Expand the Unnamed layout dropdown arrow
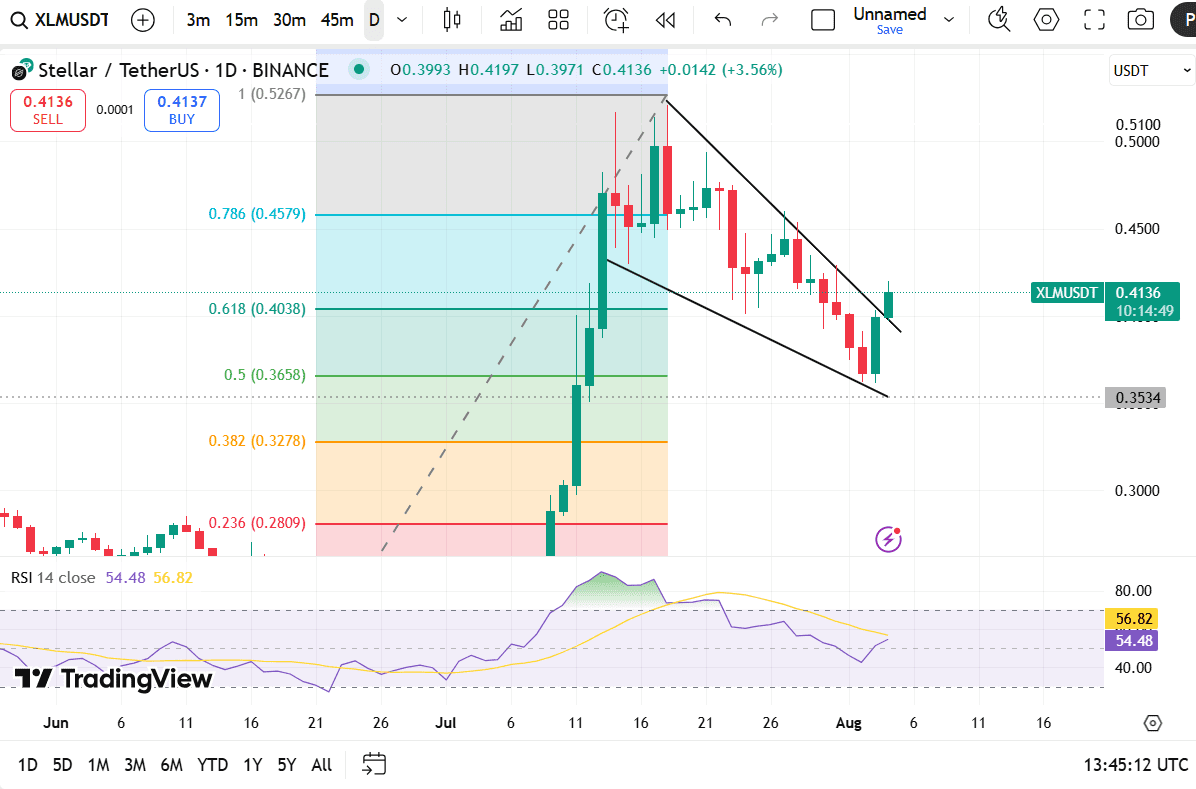This screenshot has width=1196, height=789. click(x=949, y=20)
